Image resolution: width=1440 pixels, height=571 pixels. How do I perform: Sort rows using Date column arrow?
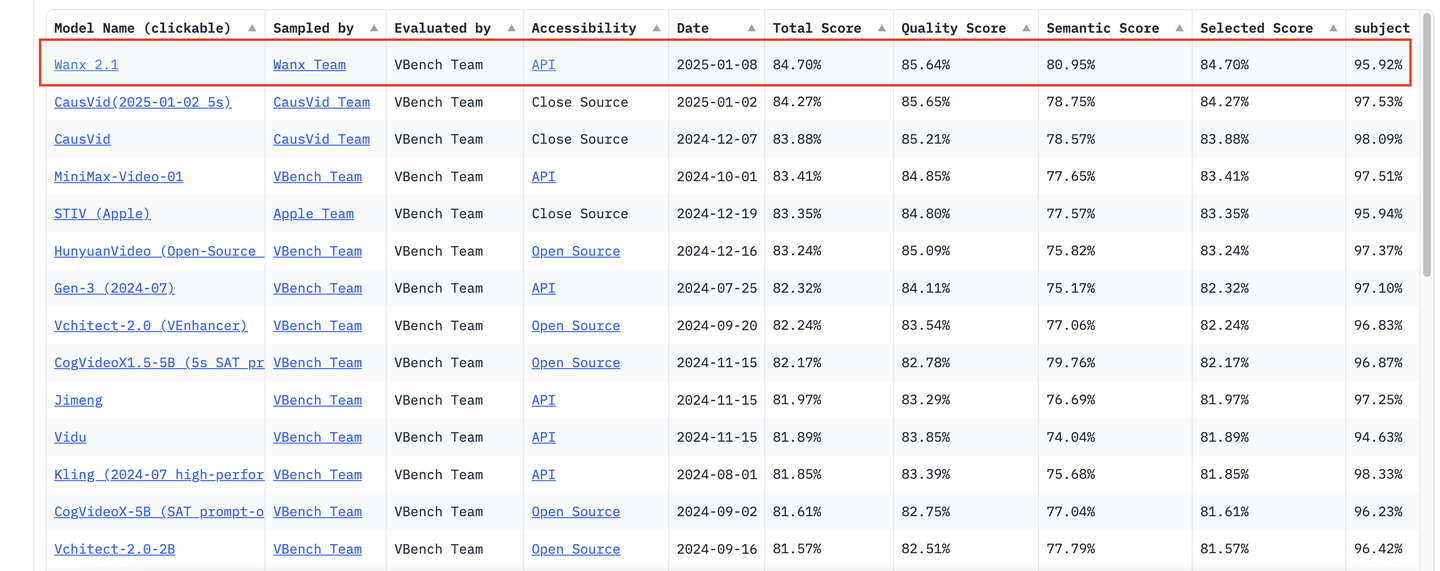pos(752,28)
